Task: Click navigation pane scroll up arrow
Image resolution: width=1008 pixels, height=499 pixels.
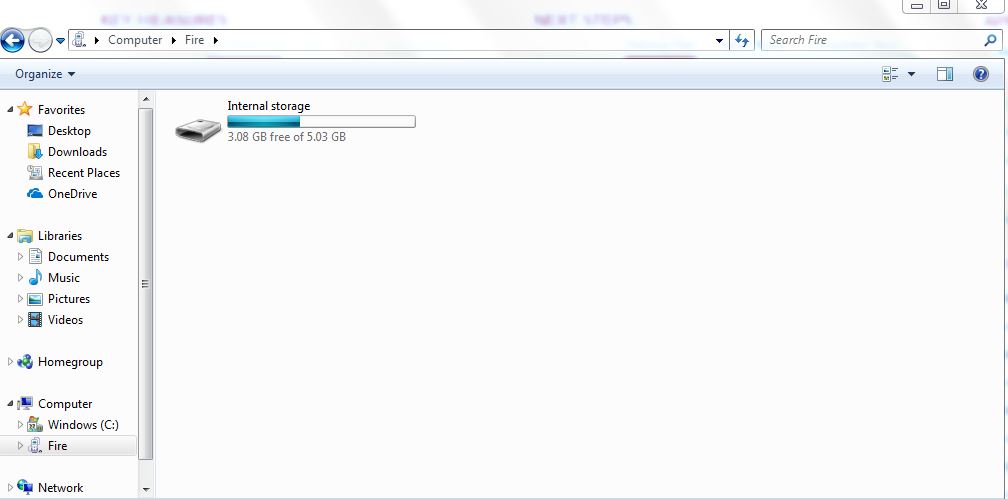Action: coord(146,99)
